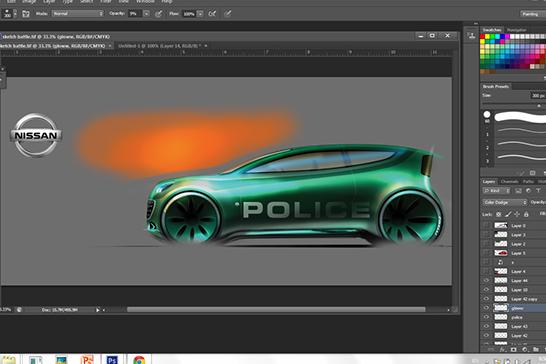Enable the airbrush build-up icon
This screenshot has height=364, width=546.
click(x=212, y=14)
